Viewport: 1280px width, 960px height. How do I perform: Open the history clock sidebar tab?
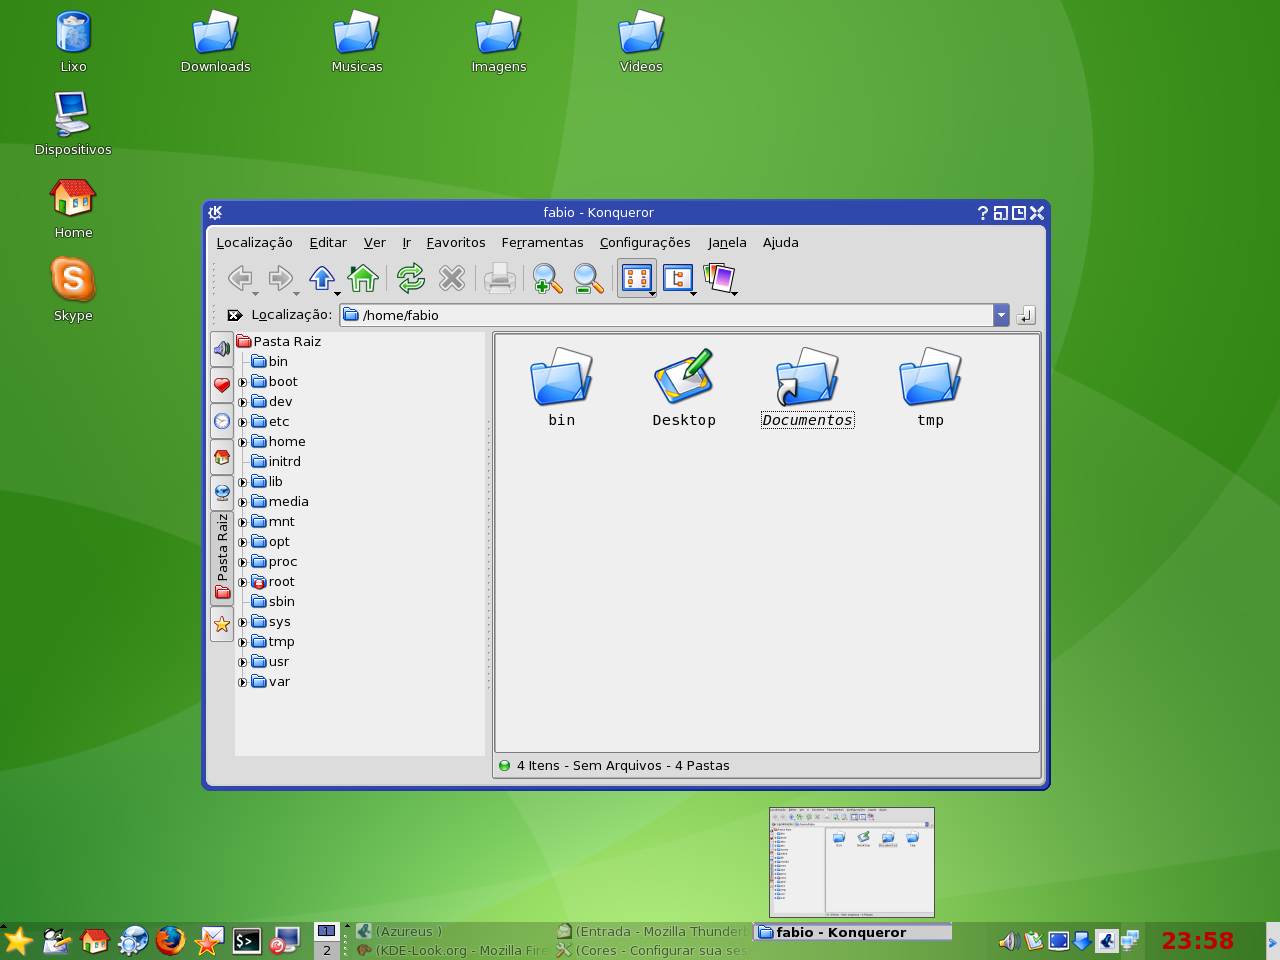coord(222,421)
